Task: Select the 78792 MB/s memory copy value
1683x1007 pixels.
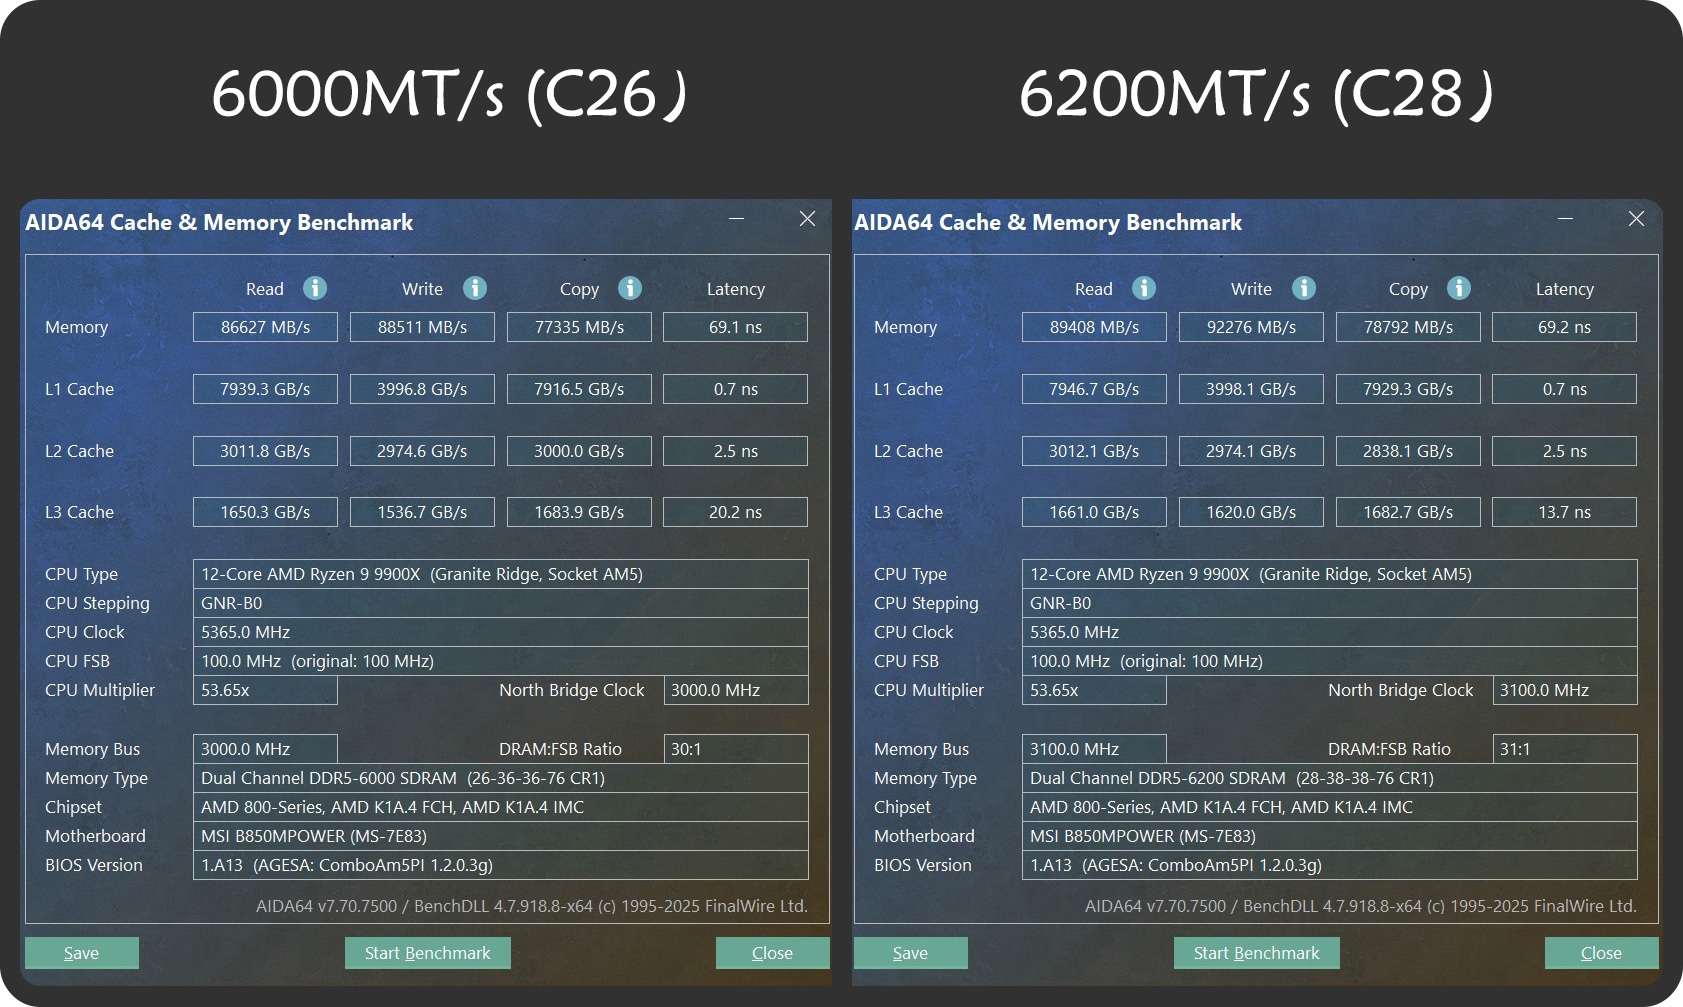Action: coord(1408,327)
